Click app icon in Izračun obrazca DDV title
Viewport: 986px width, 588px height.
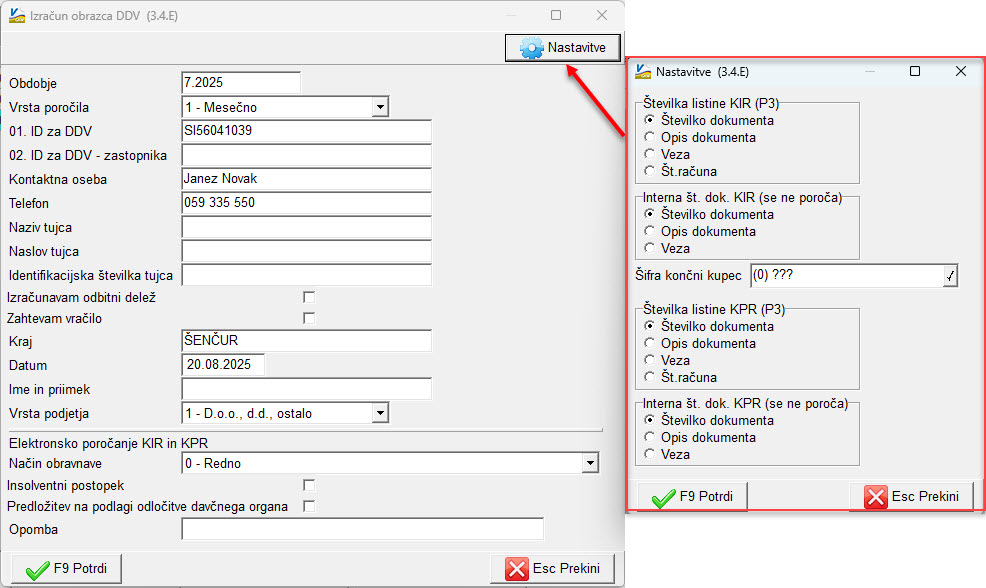[17, 16]
